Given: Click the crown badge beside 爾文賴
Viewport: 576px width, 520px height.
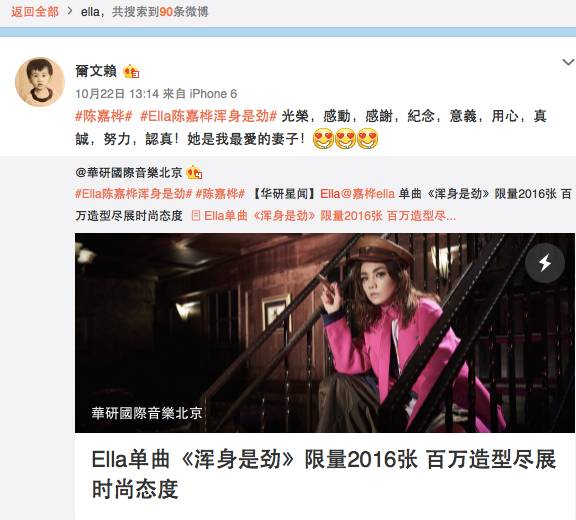Looking at the screenshot, I should 131,71.
